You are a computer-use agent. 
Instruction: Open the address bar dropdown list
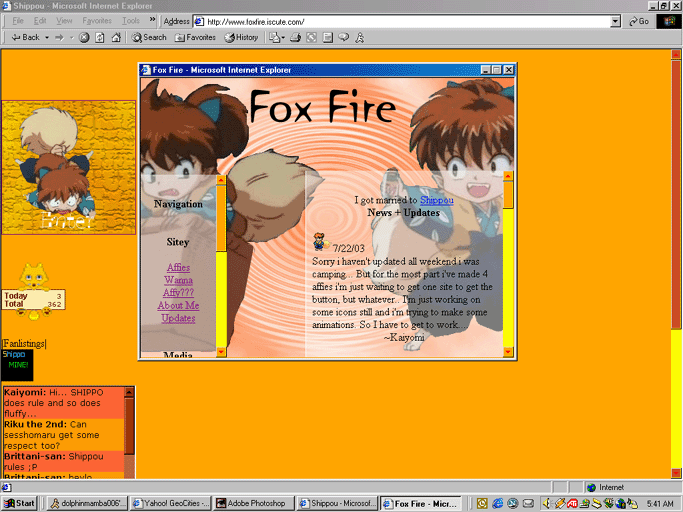click(615, 21)
